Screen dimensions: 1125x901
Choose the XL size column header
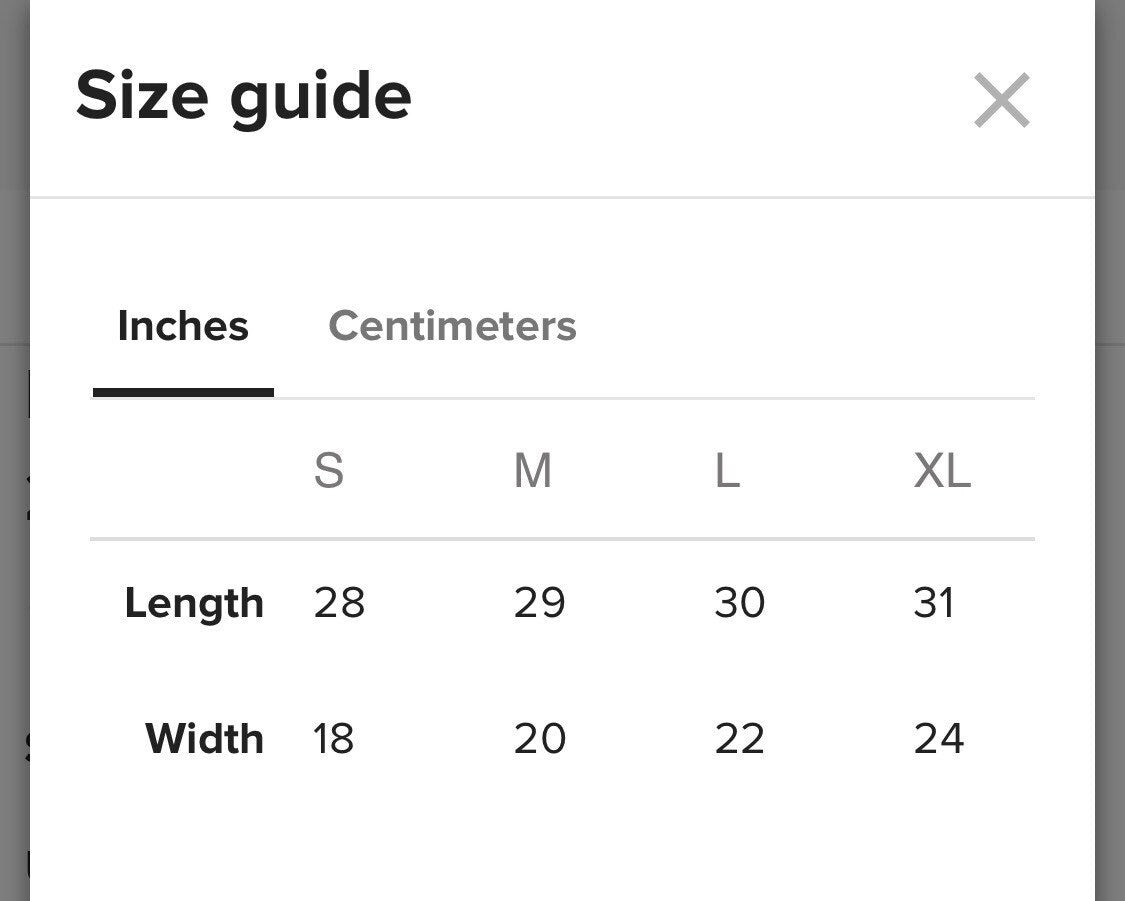(x=942, y=470)
